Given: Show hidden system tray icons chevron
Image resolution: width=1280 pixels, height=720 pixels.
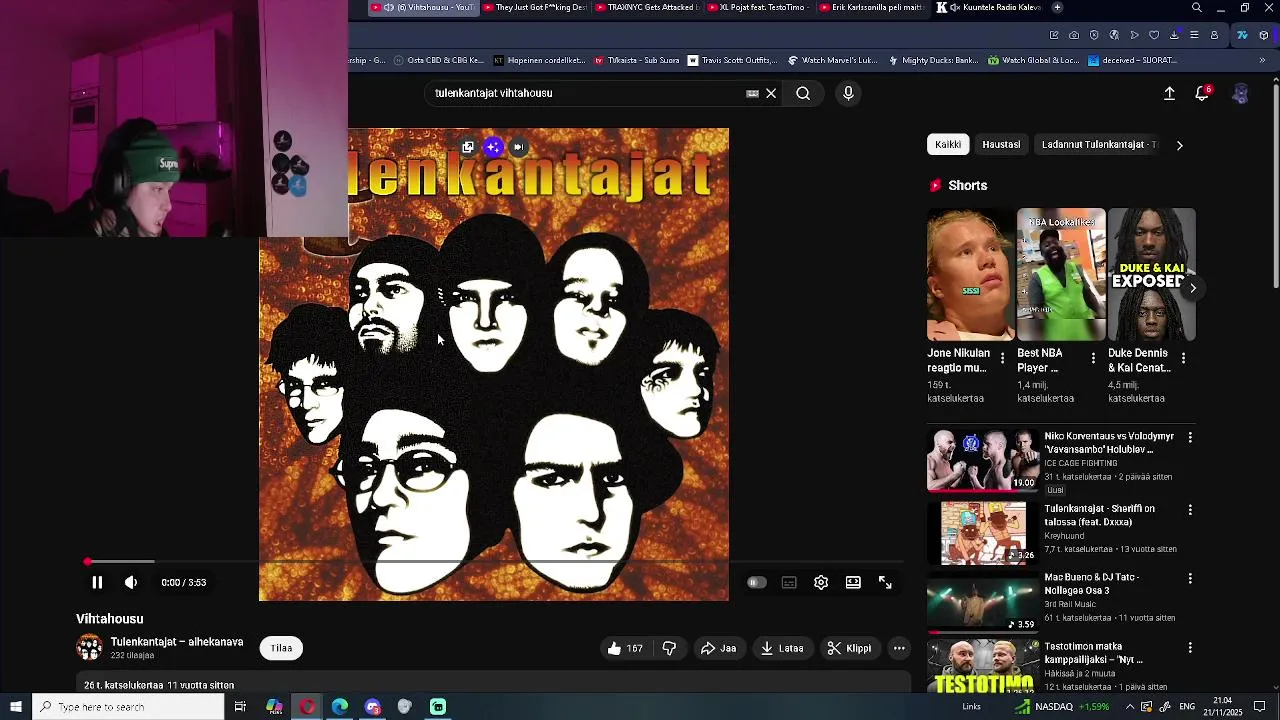Looking at the screenshot, I should (x=1130, y=707).
